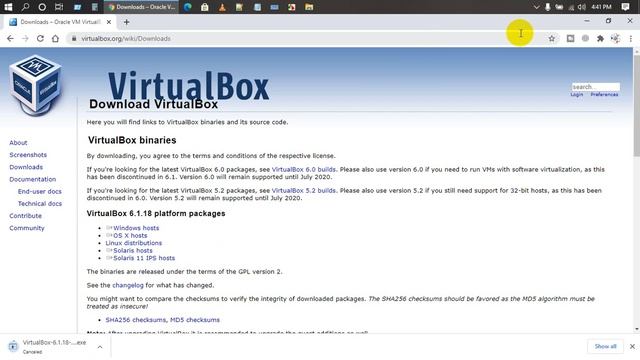Open Technical docs in sidebar
Image resolution: width=640 pixels, height=360 pixels.
40,203
